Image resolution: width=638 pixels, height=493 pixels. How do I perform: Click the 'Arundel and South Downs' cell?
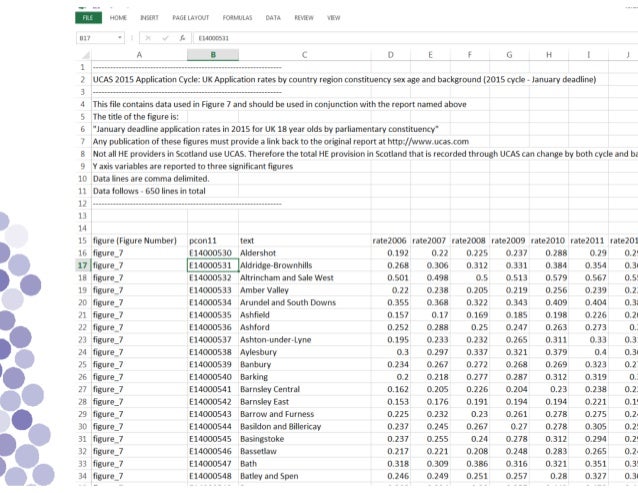point(304,303)
